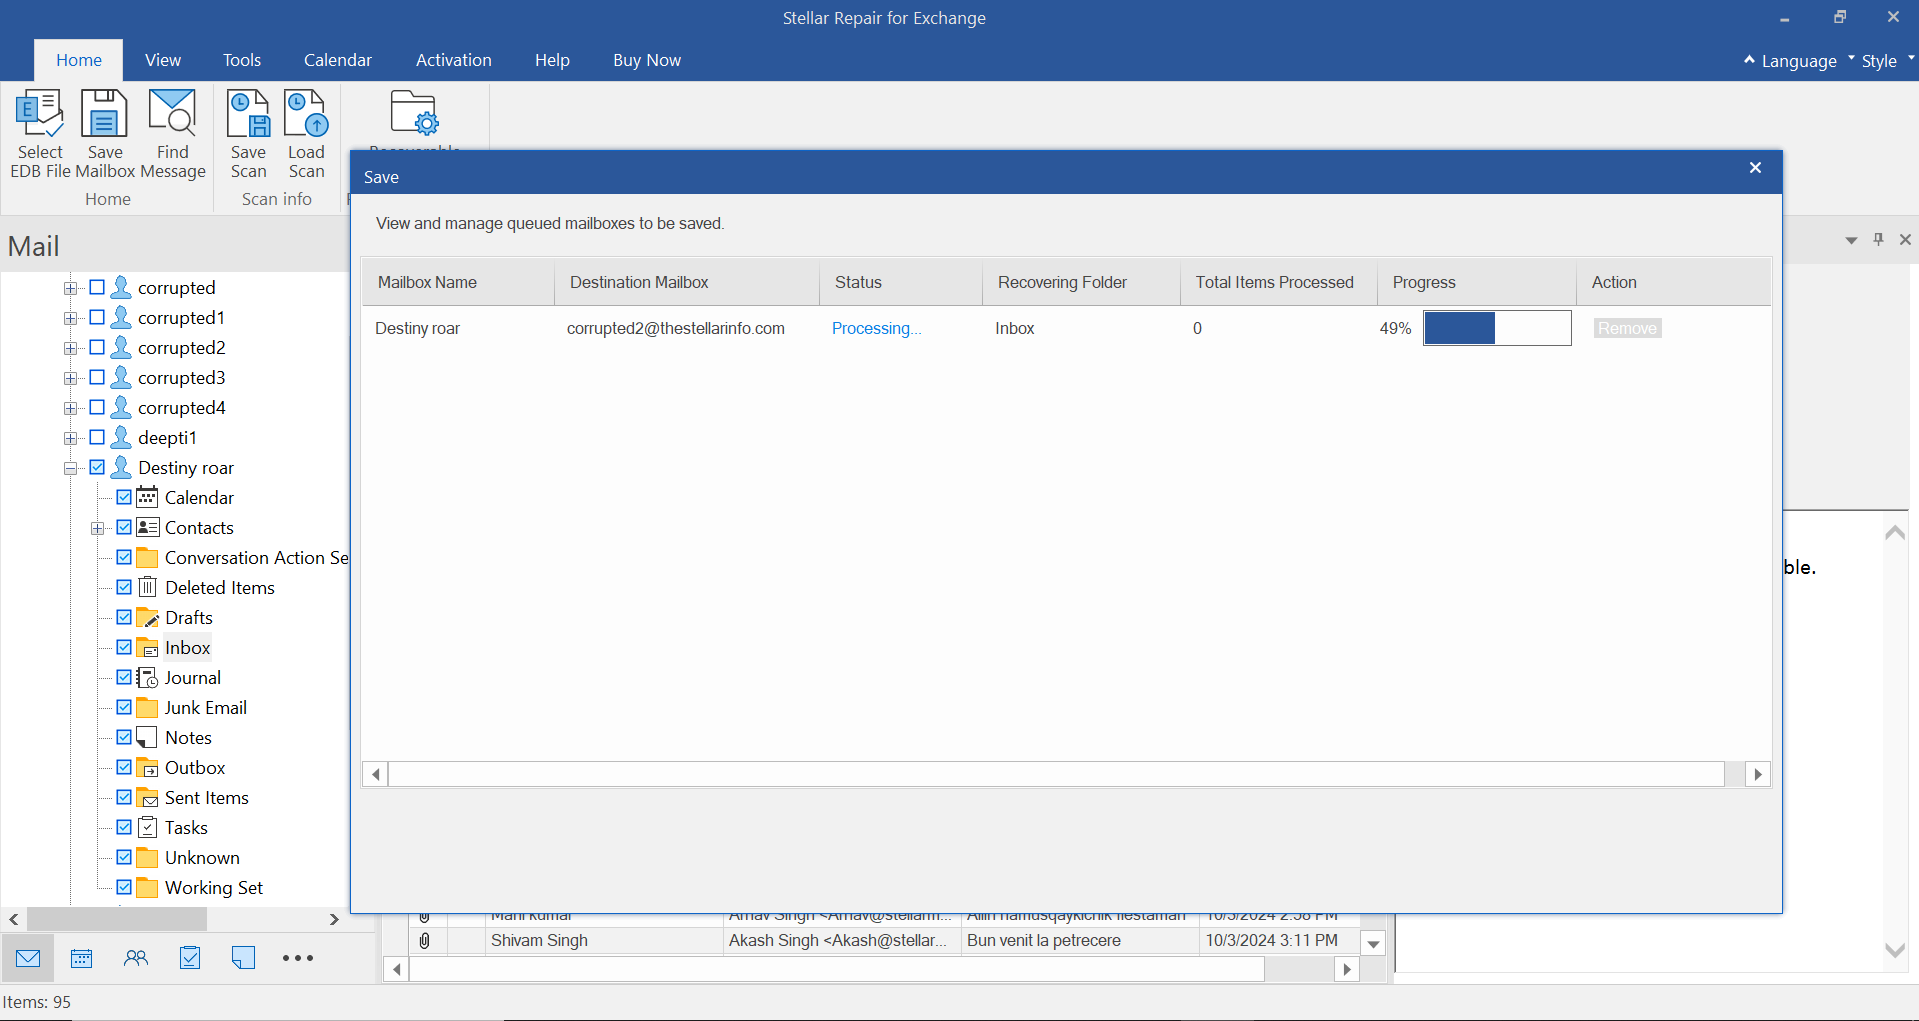
Task: Open the contacts view icon in the bottom bar
Action: (136, 958)
